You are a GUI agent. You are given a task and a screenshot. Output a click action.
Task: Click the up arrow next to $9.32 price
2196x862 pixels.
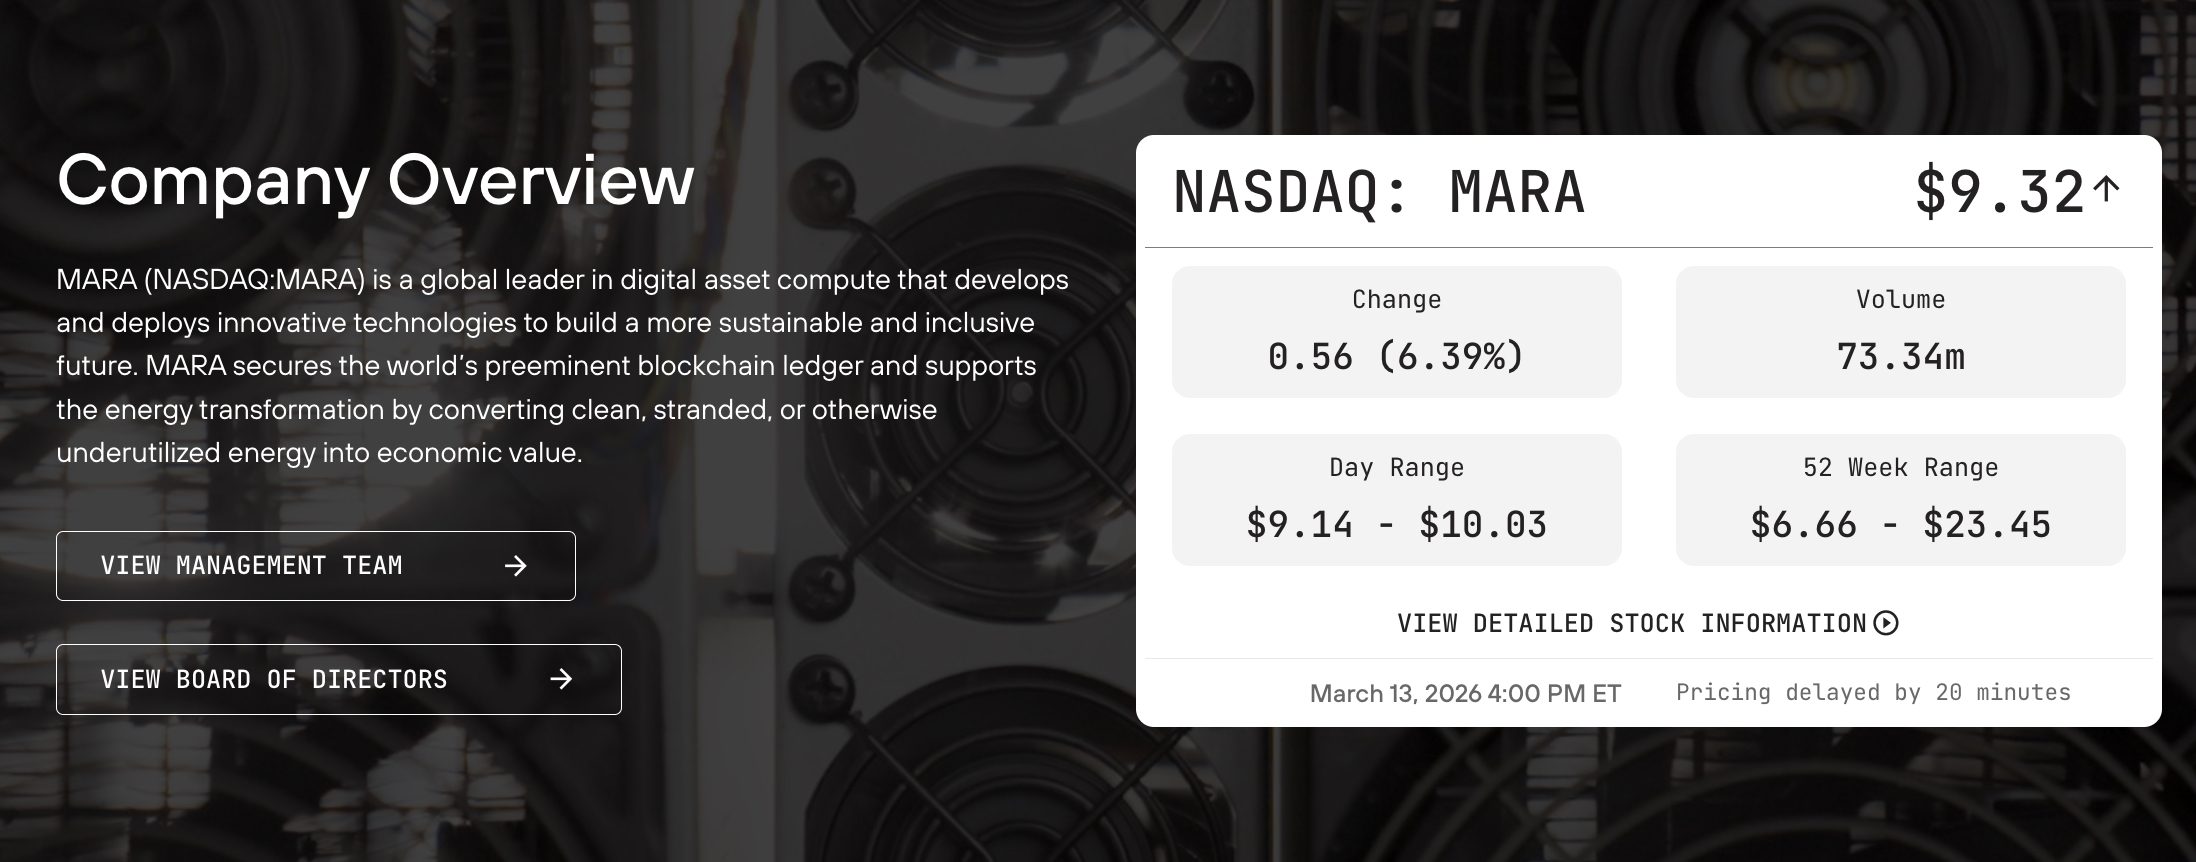pos(2107,188)
